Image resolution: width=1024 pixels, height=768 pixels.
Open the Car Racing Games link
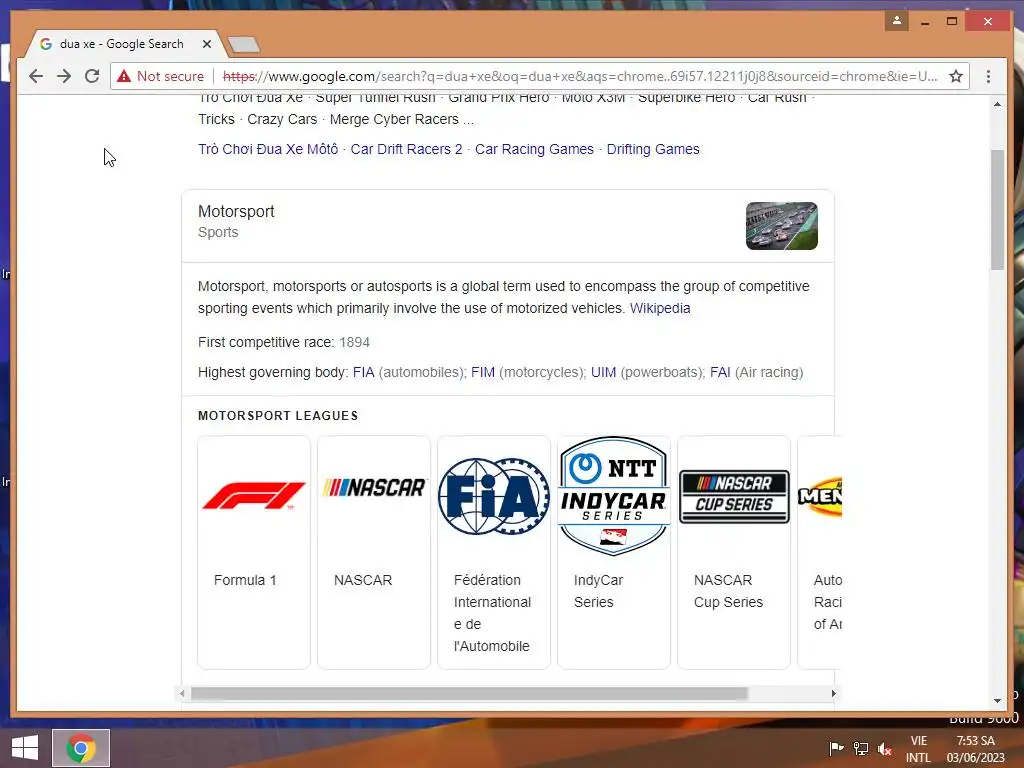coord(534,149)
